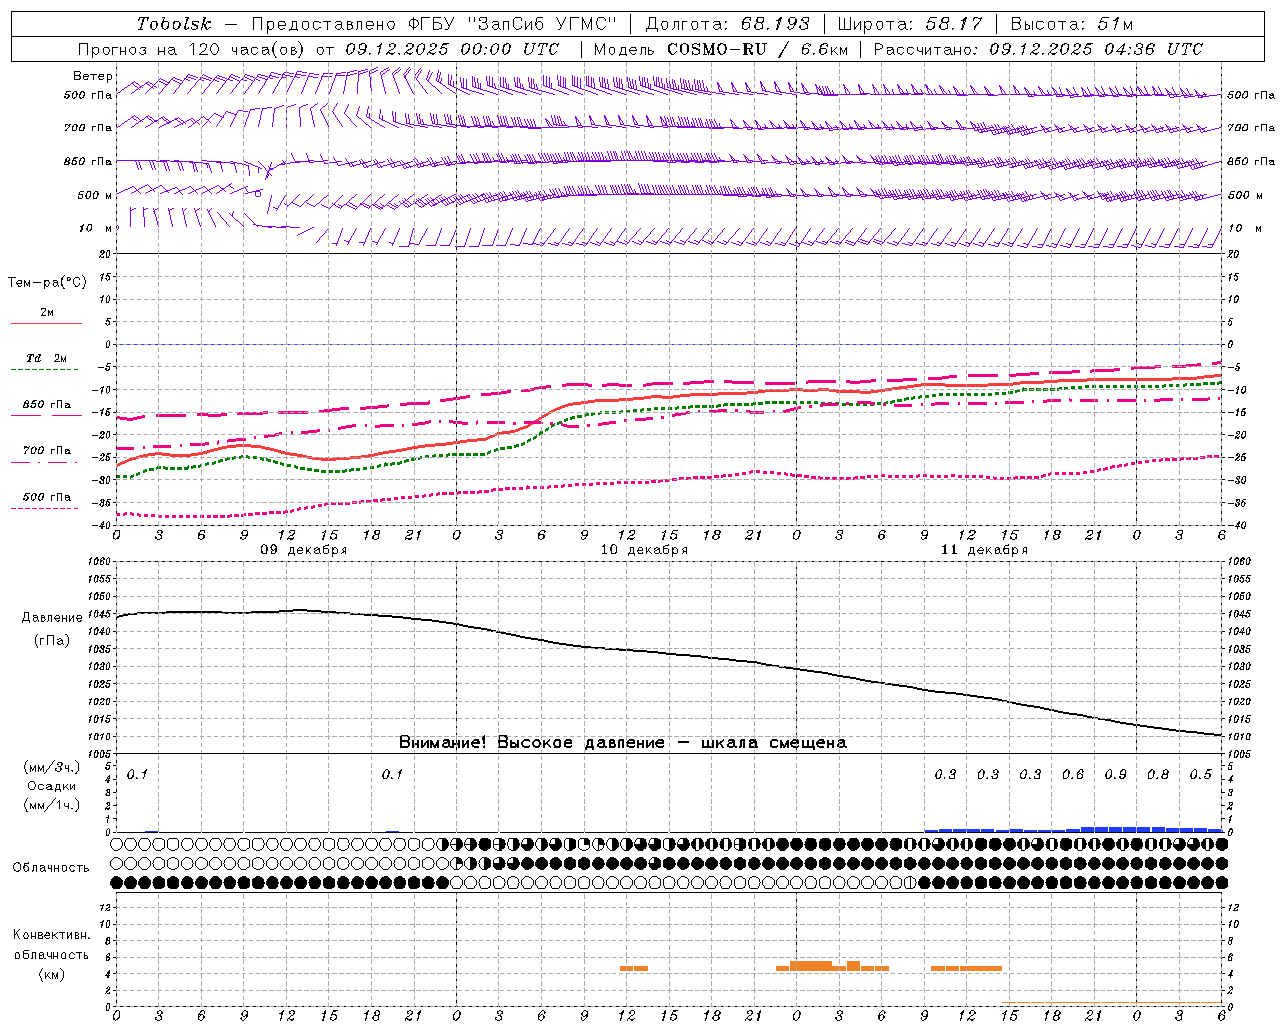Click the '2м' temperature legend entry
This screenshot has width=1280, height=1024.
pos(47,313)
